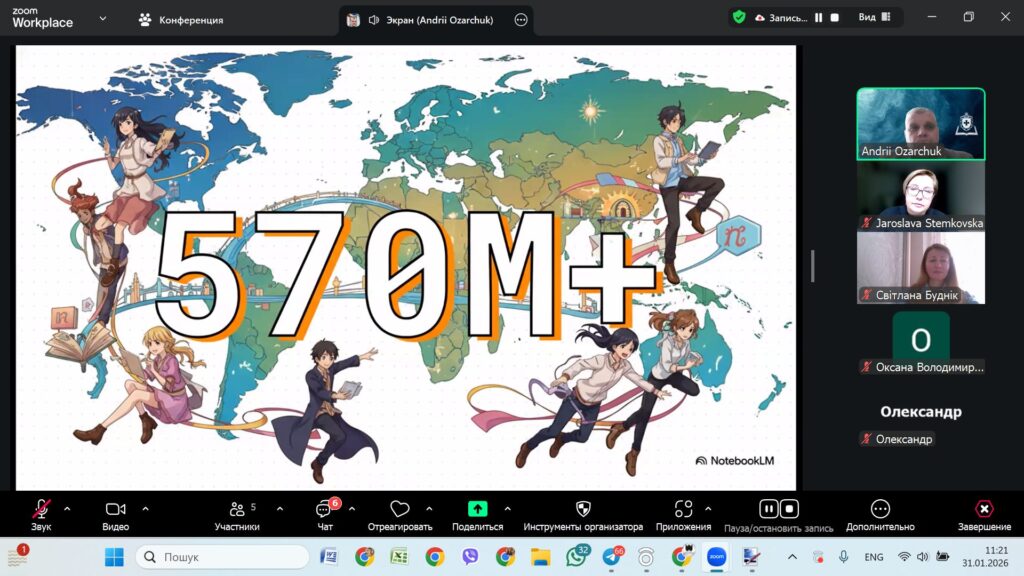Click the green encryption shield icon
The width and height of the screenshot is (1024, 576).
(x=738, y=17)
